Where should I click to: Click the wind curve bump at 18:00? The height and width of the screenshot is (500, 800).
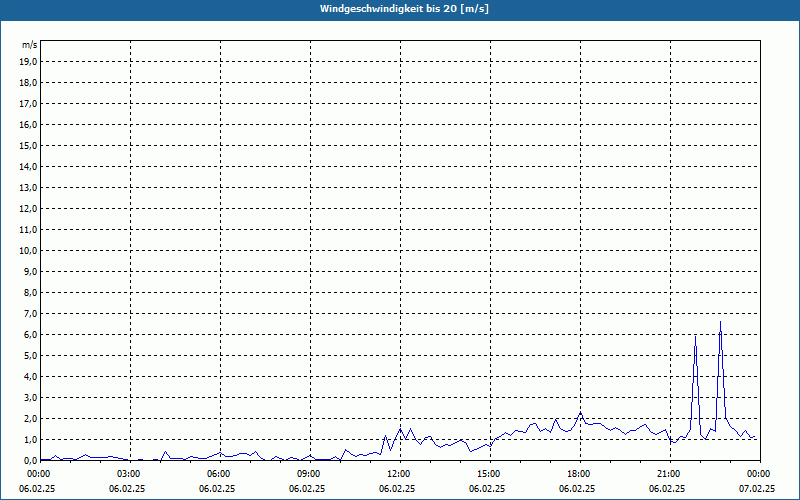tap(580, 413)
